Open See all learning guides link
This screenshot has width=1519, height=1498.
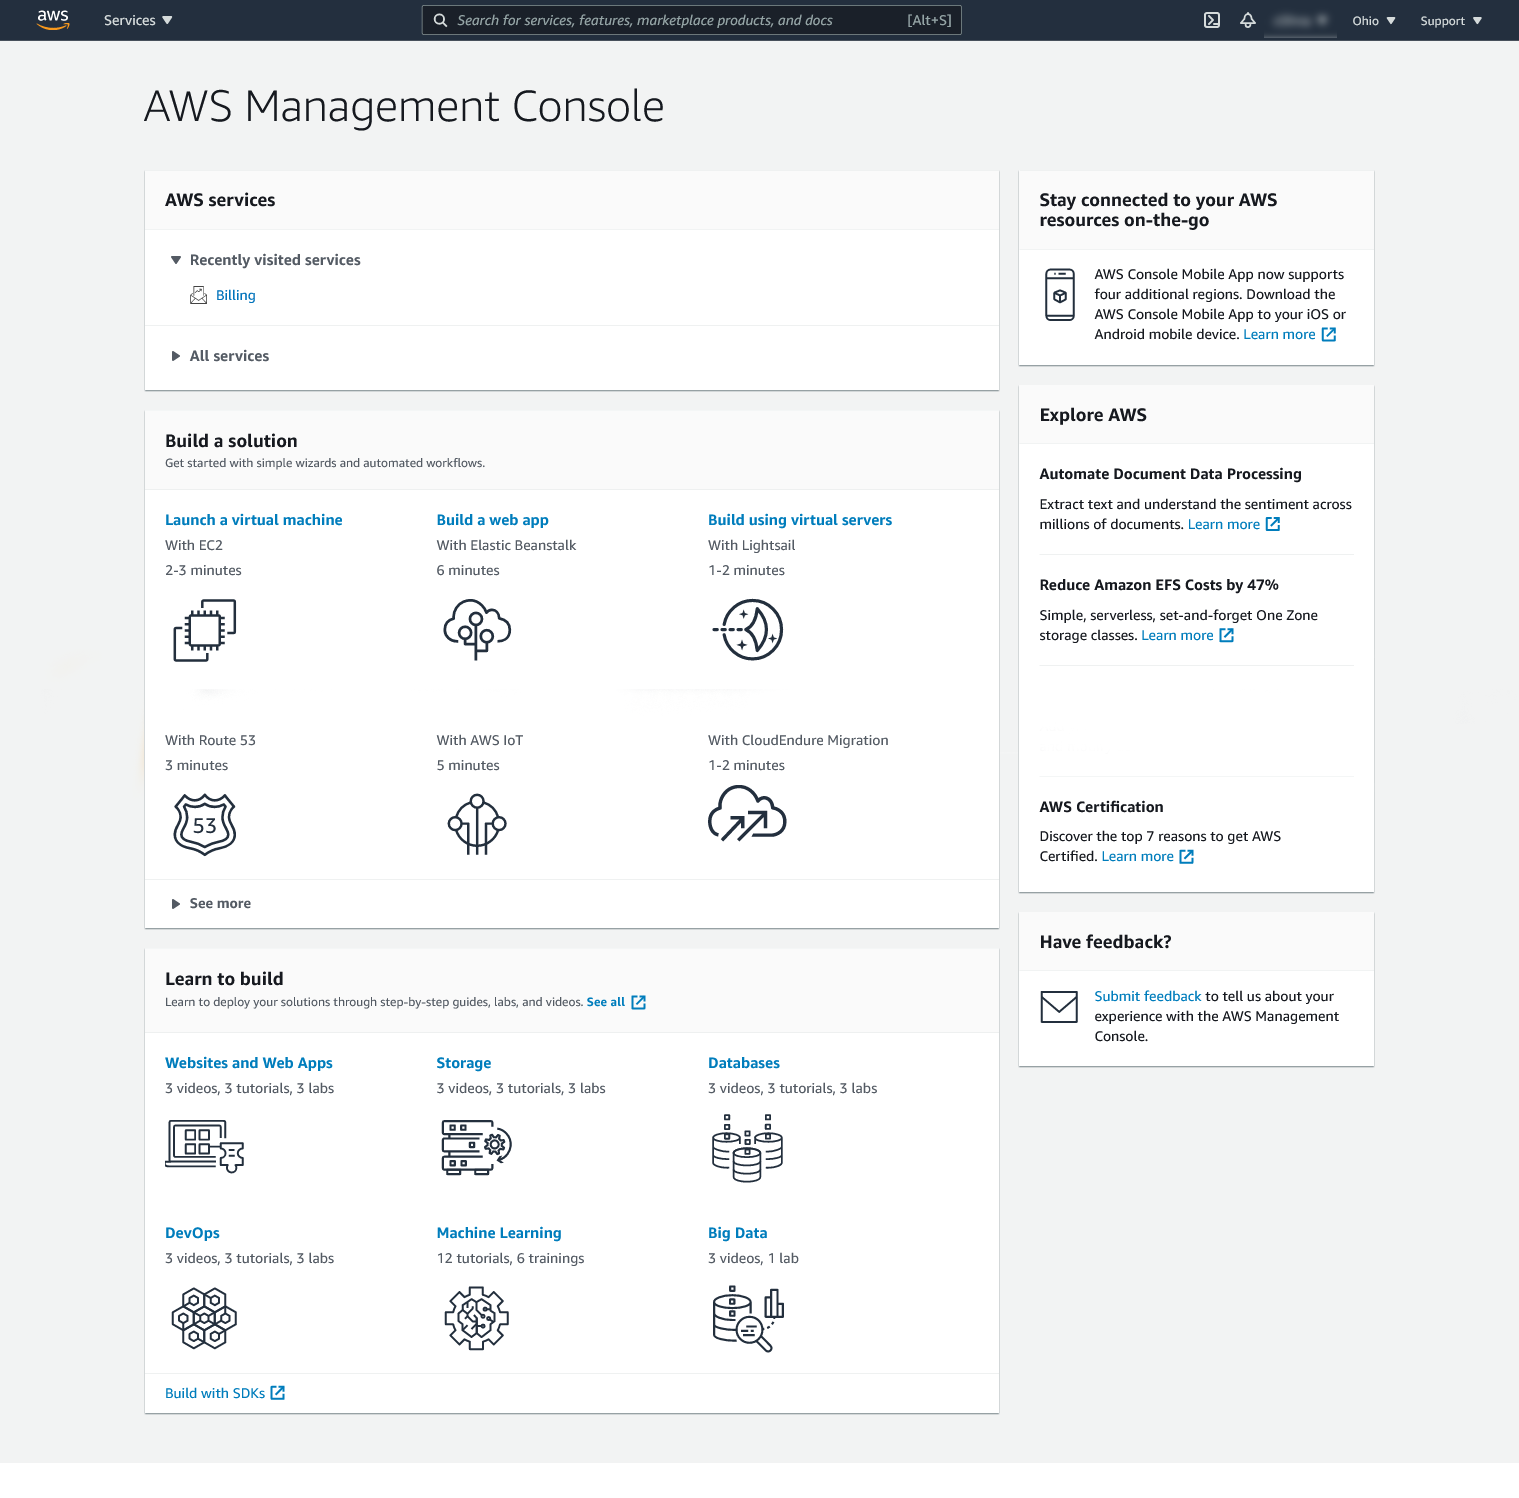(606, 1002)
